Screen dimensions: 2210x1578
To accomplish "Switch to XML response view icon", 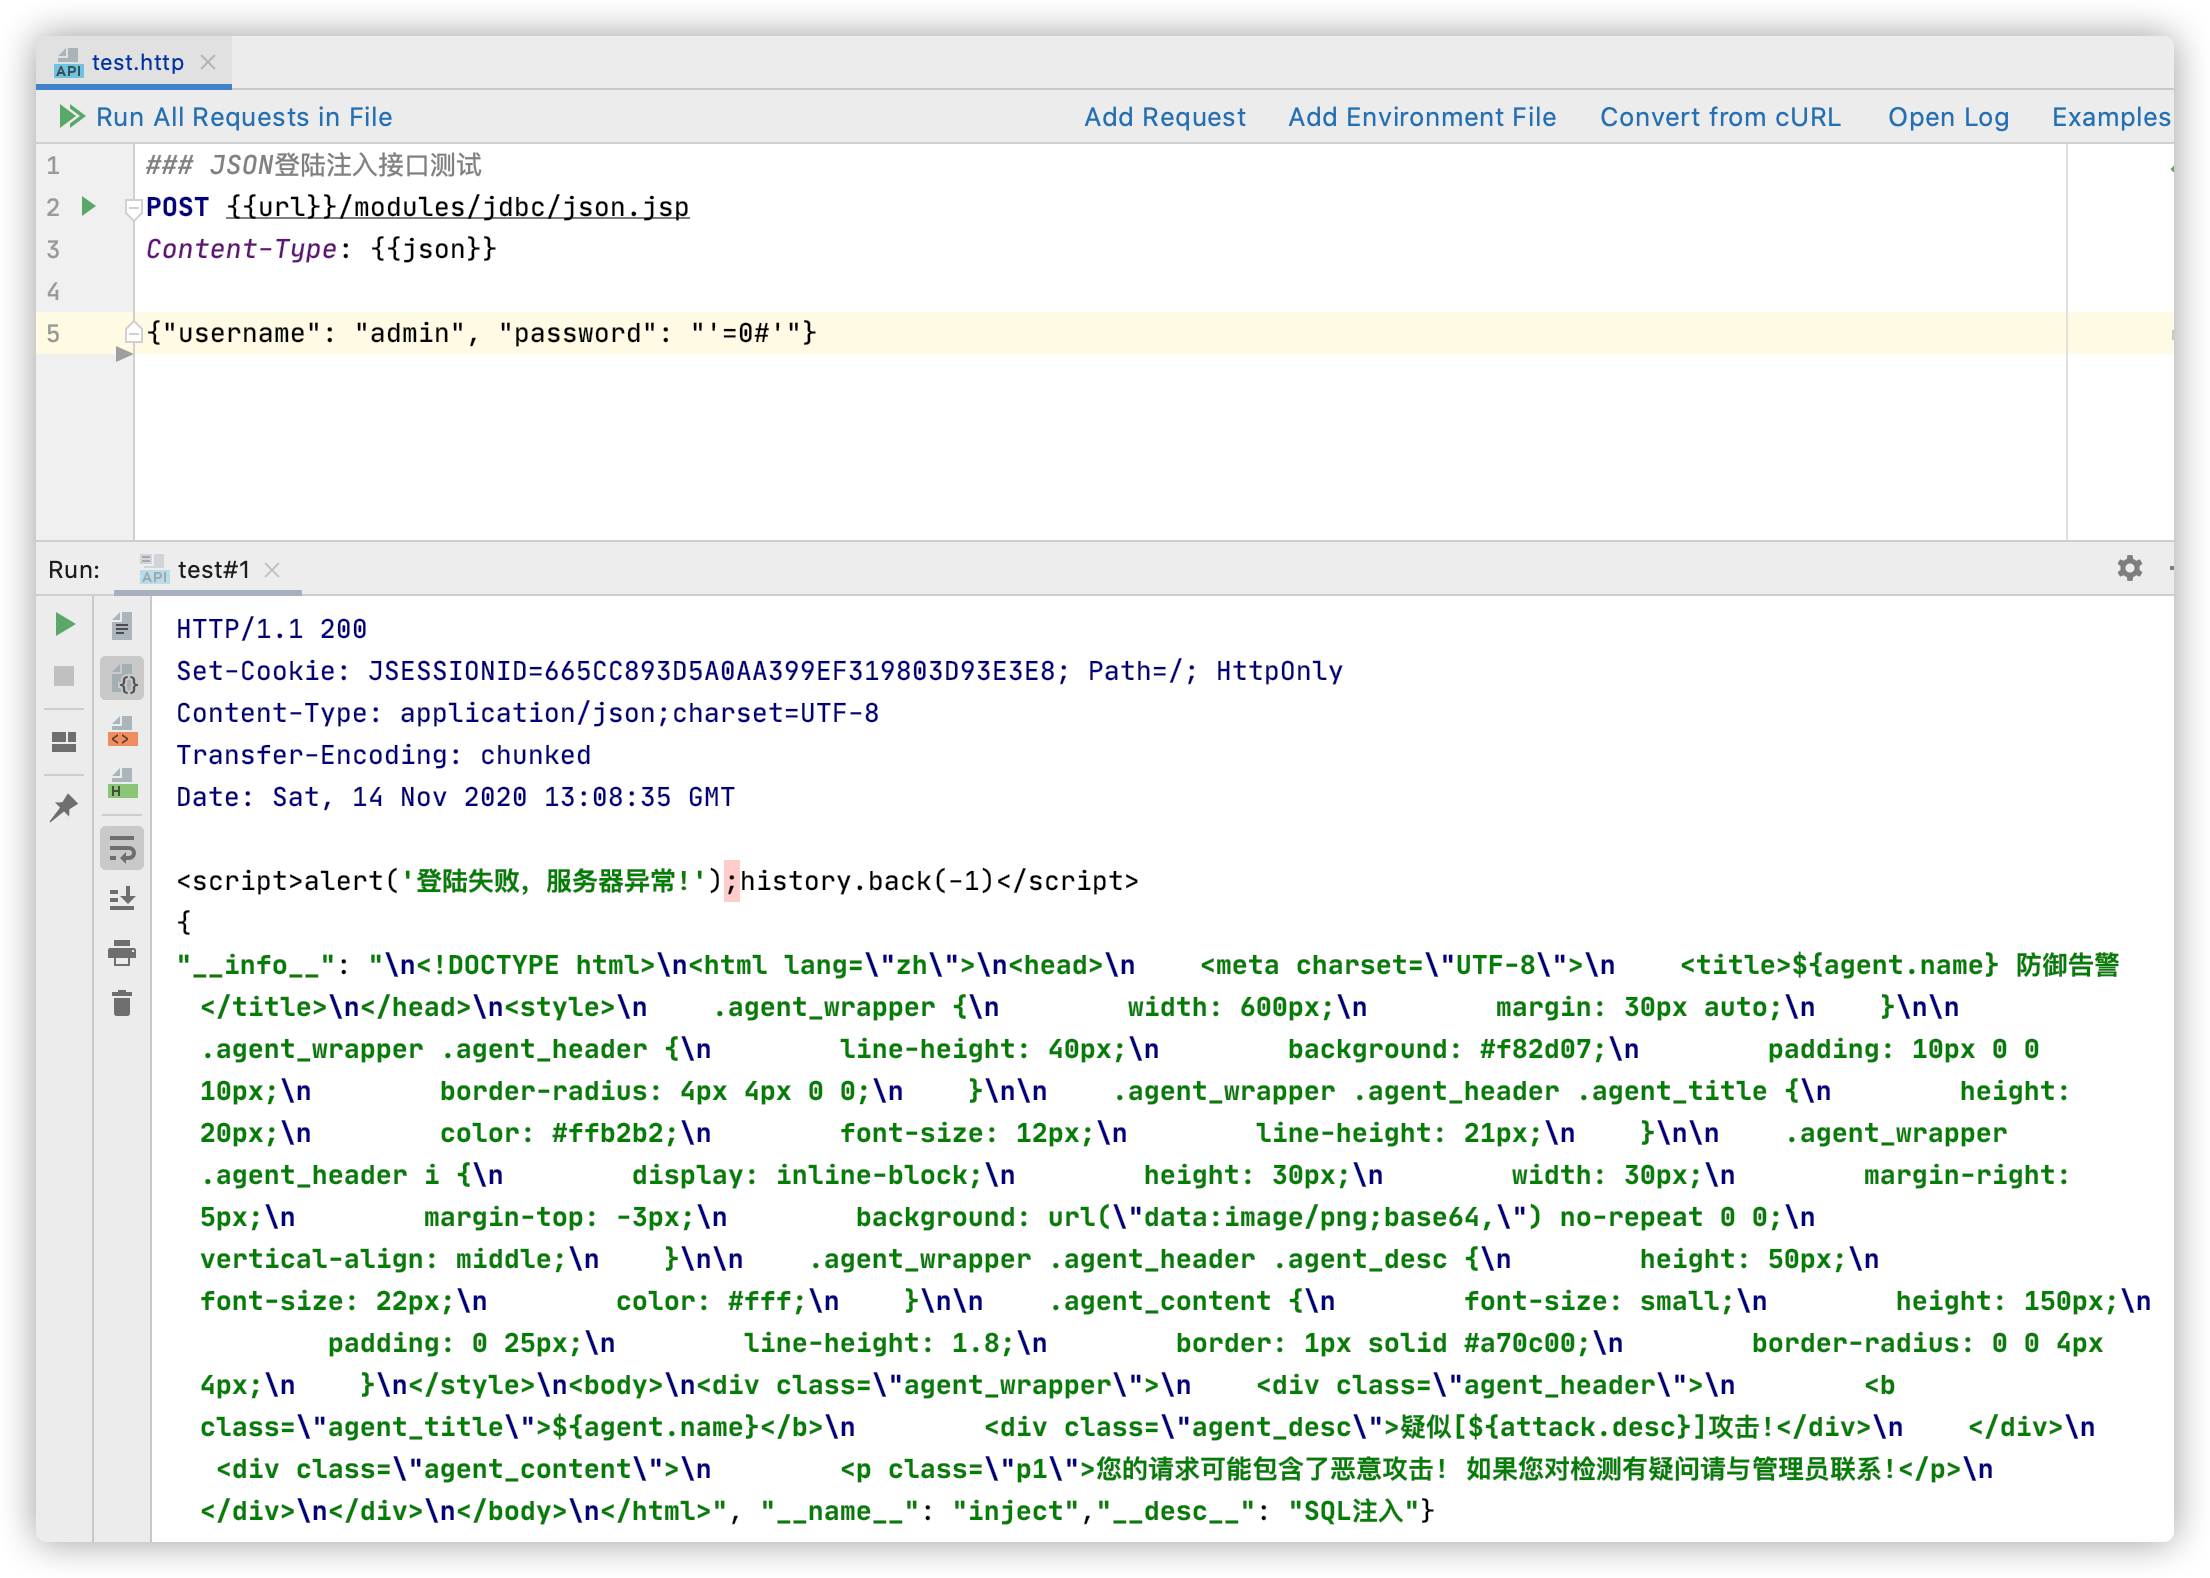I will [x=122, y=731].
